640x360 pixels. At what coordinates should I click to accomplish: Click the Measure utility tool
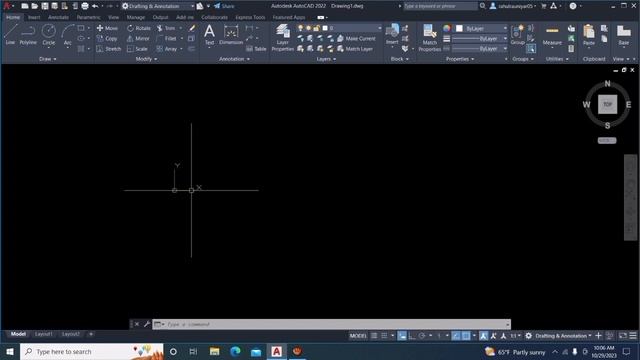pyautogui.click(x=552, y=35)
